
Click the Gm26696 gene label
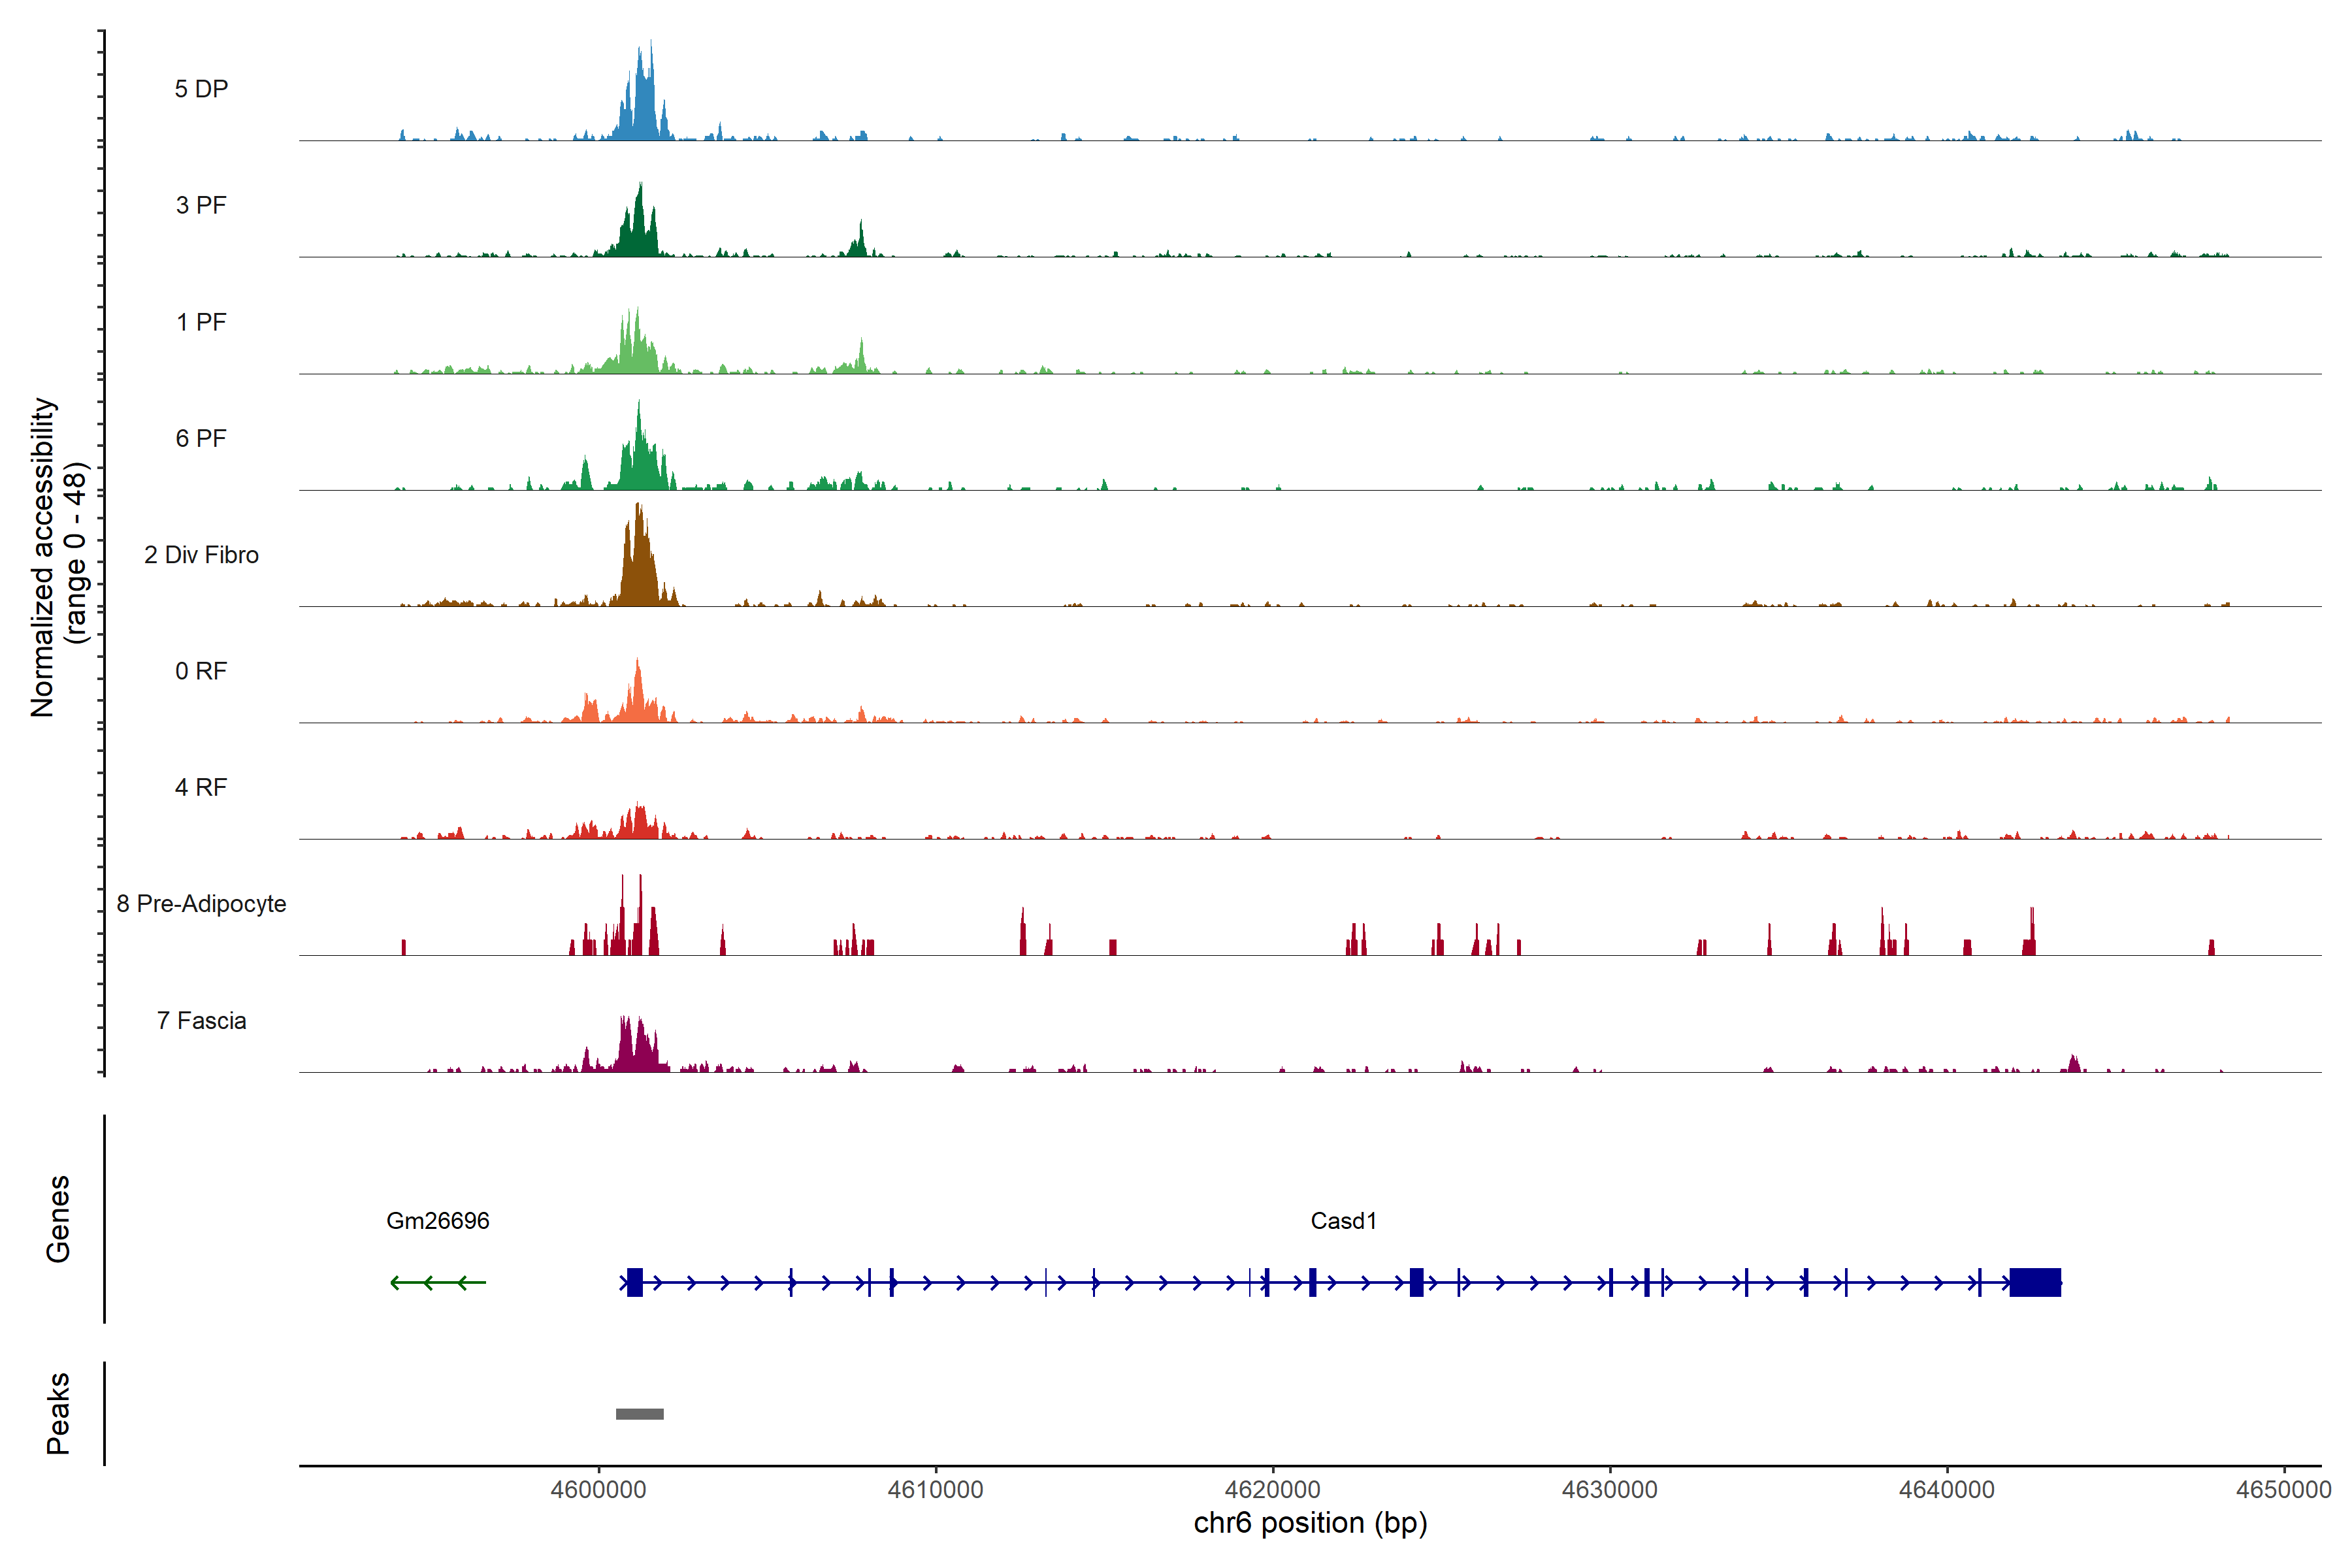pos(437,1220)
